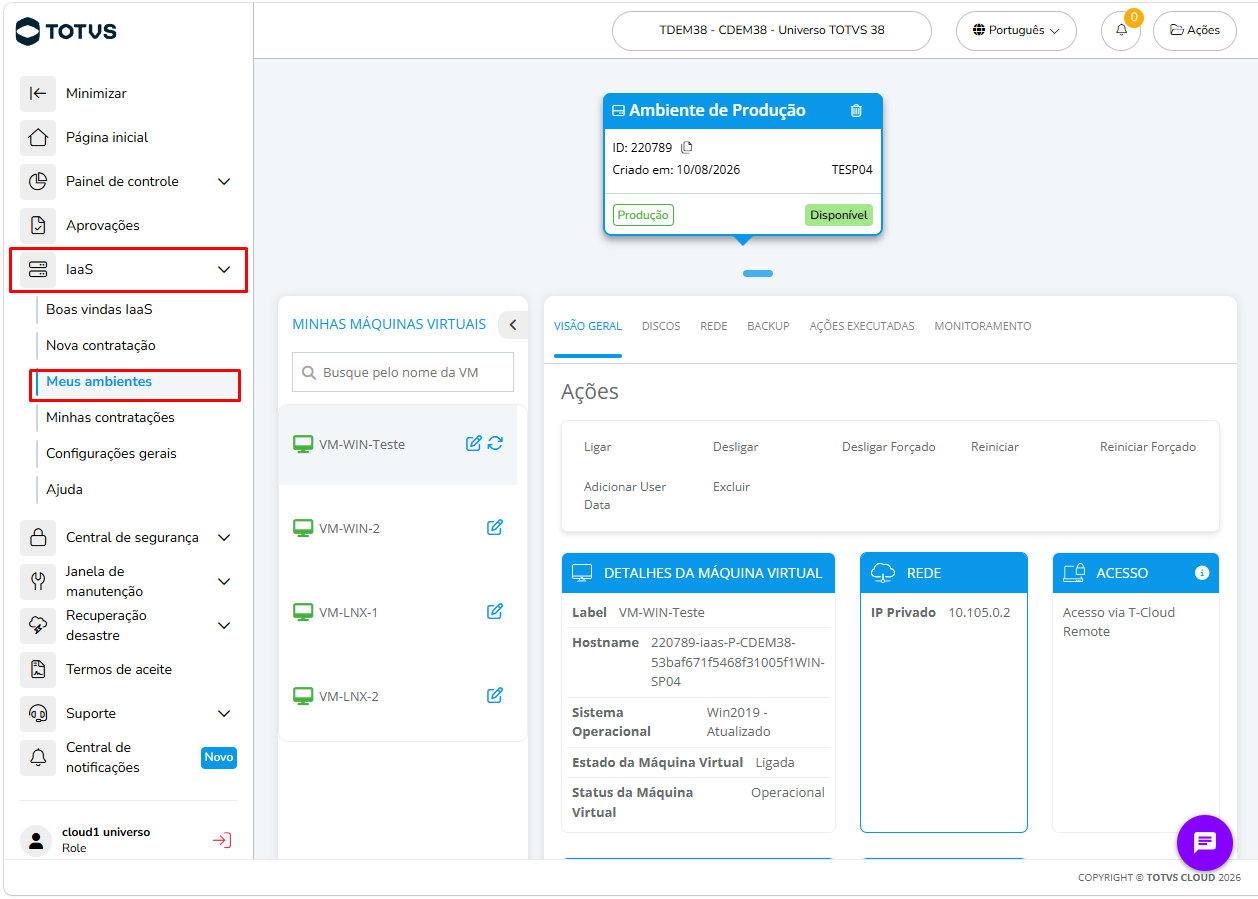This screenshot has width=1258, height=899.
Task: Open the notifications bell in the top bar
Action: point(1121,30)
